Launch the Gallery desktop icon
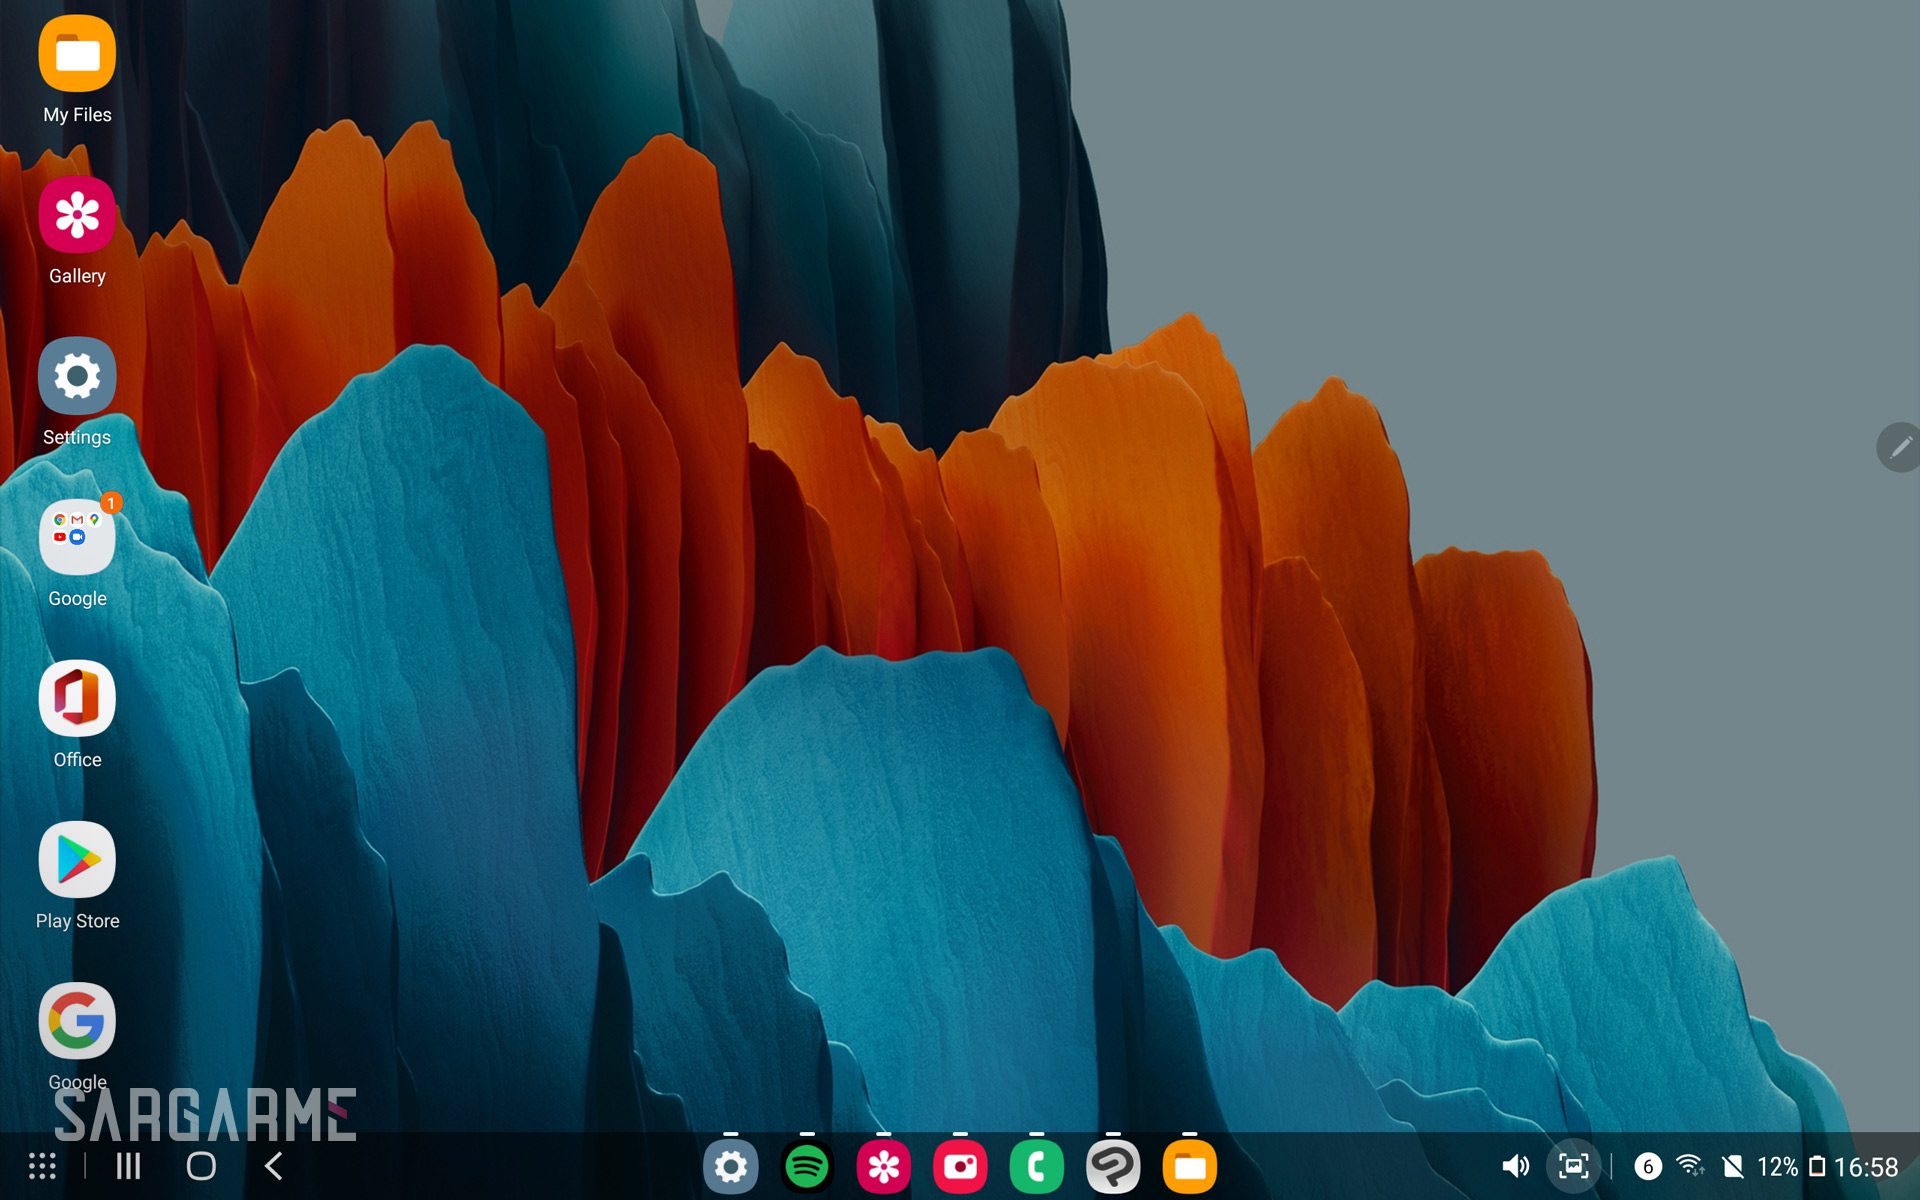The width and height of the screenshot is (1920, 1200). tap(77, 215)
